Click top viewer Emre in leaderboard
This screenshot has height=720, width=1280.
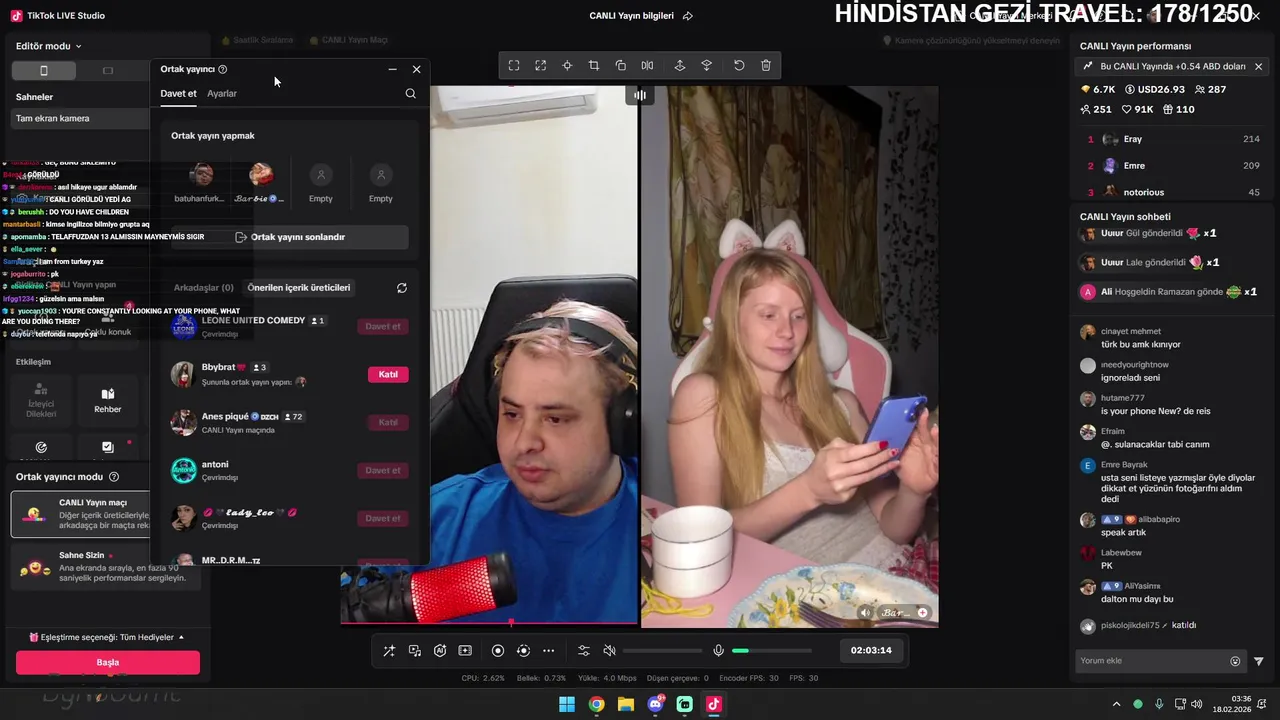point(1173,166)
